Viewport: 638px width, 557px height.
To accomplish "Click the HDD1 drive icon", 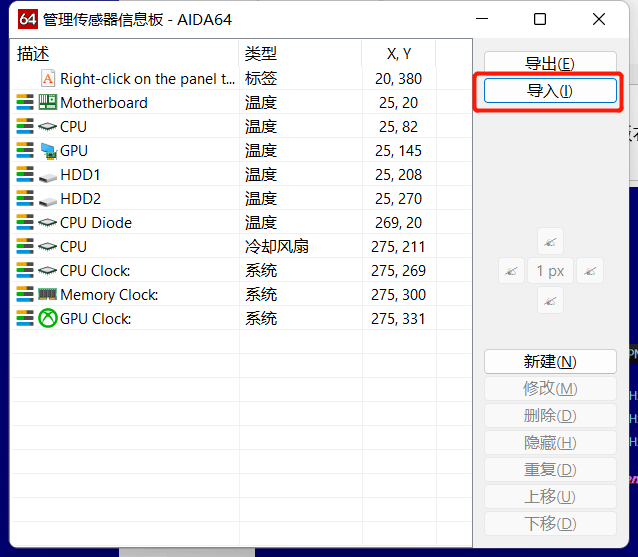I will point(48,177).
